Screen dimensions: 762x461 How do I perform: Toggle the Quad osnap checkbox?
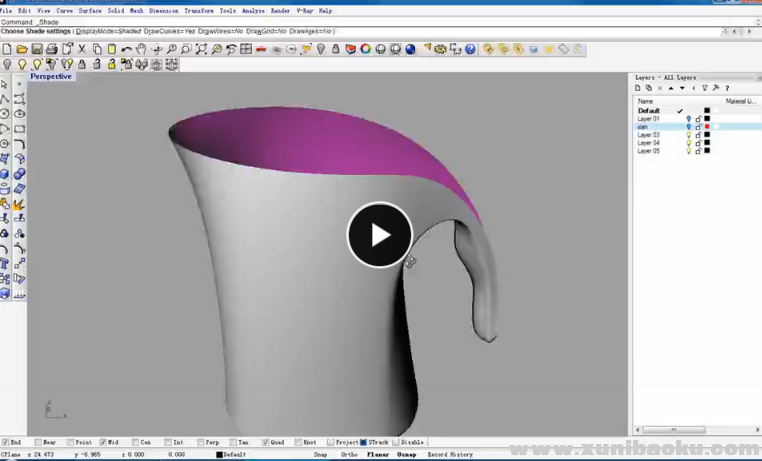266,442
